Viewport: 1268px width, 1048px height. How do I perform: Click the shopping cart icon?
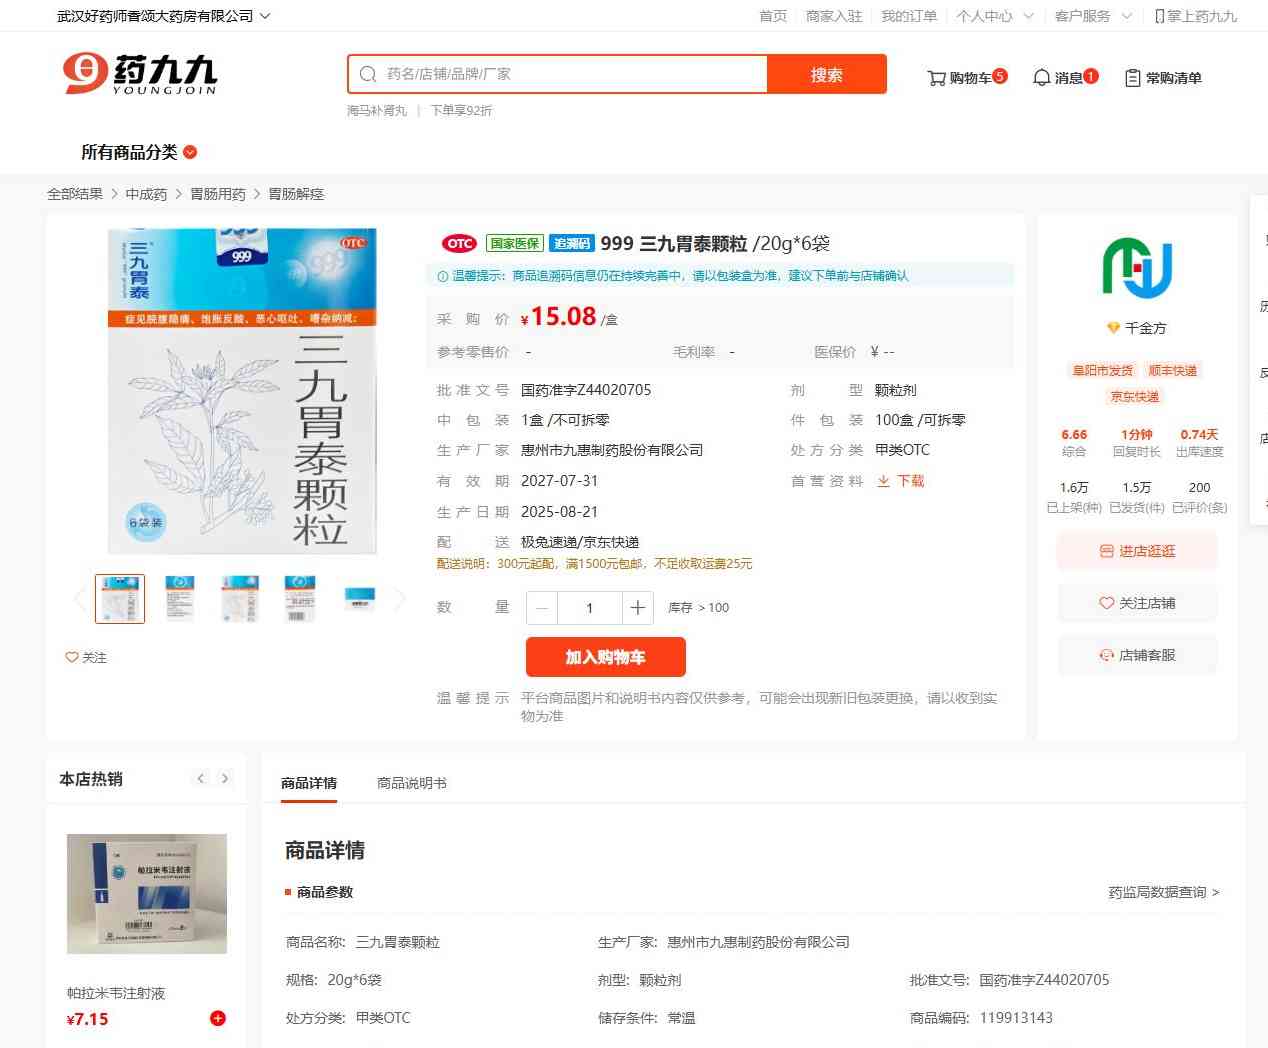click(x=936, y=78)
